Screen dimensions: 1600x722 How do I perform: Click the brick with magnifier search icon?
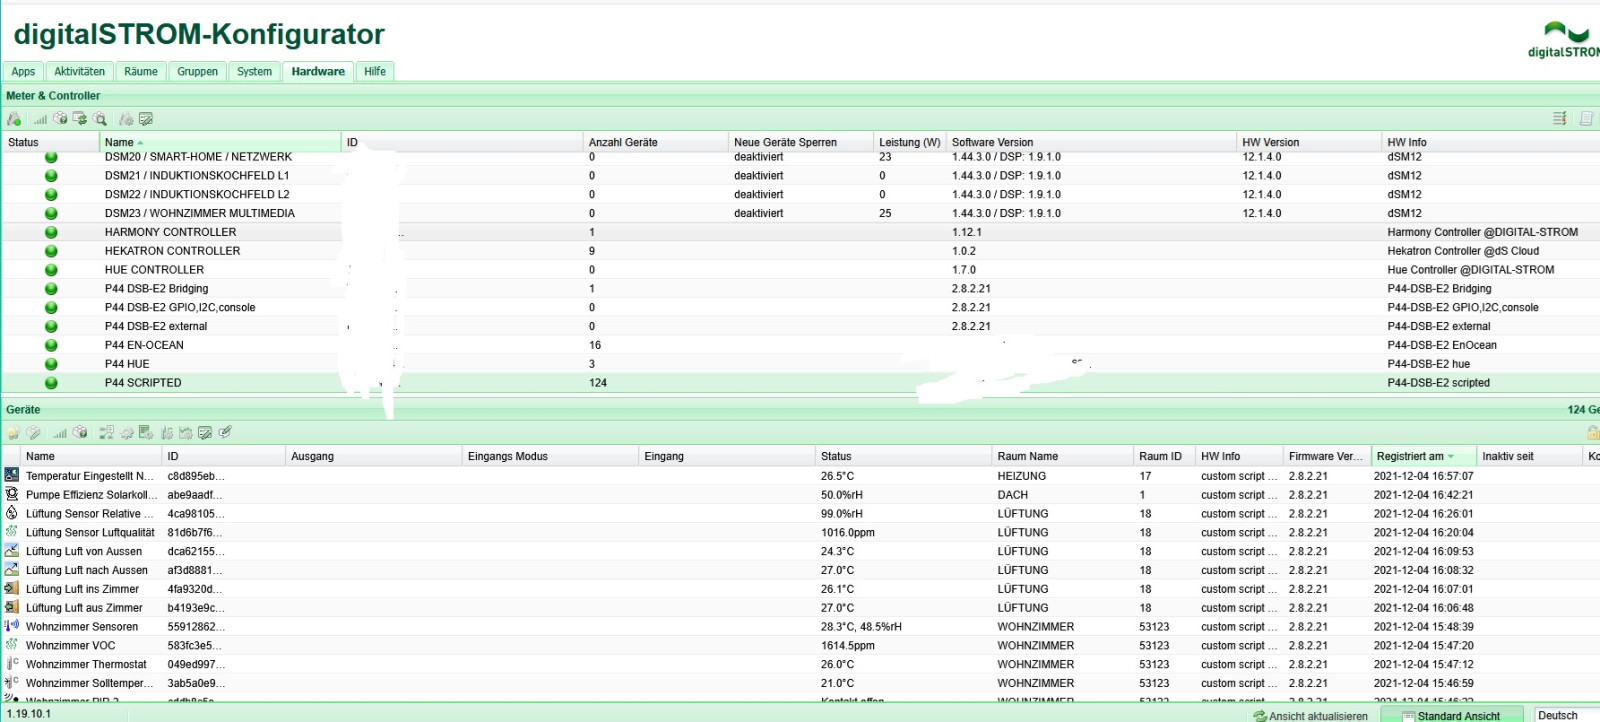click(100, 119)
